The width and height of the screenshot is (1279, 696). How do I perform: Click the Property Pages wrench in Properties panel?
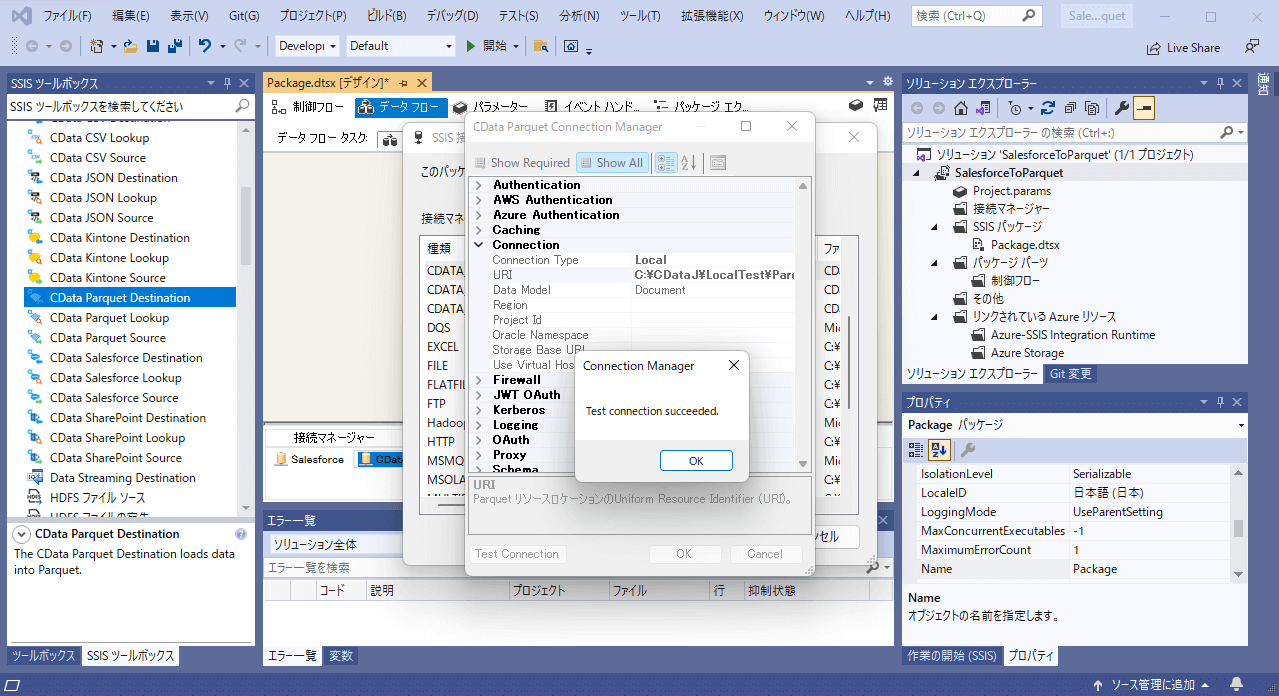[x=968, y=450]
